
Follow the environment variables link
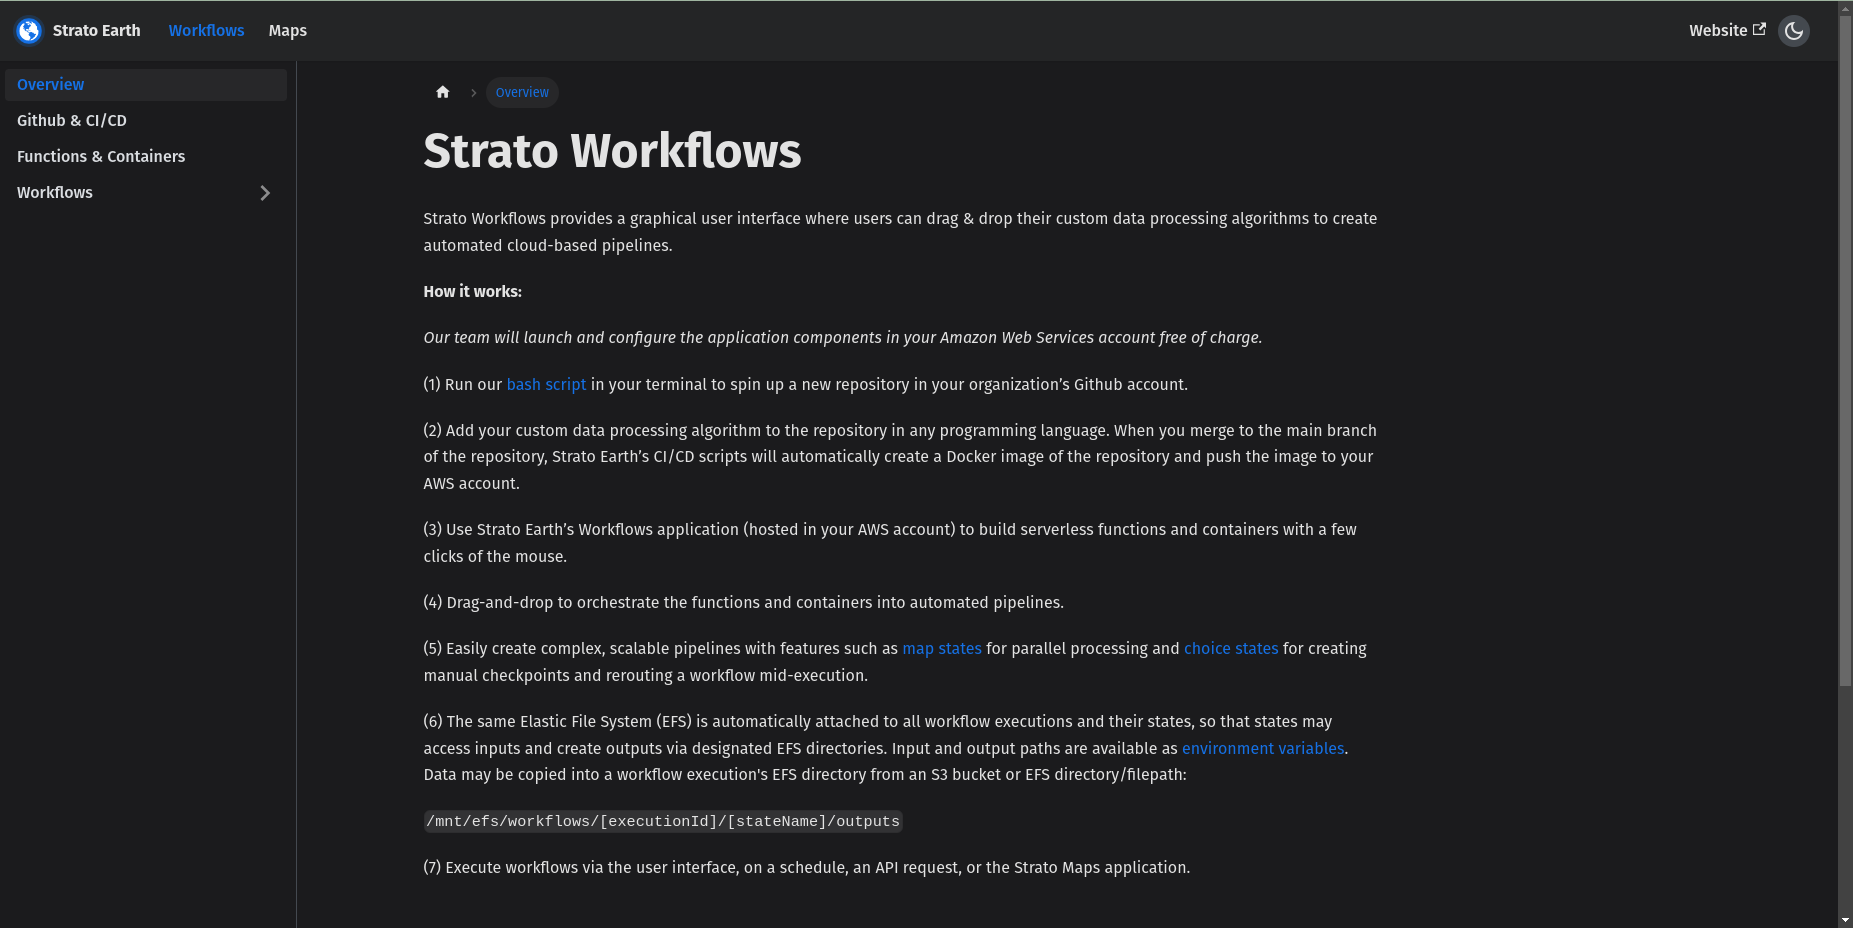click(1263, 749)
